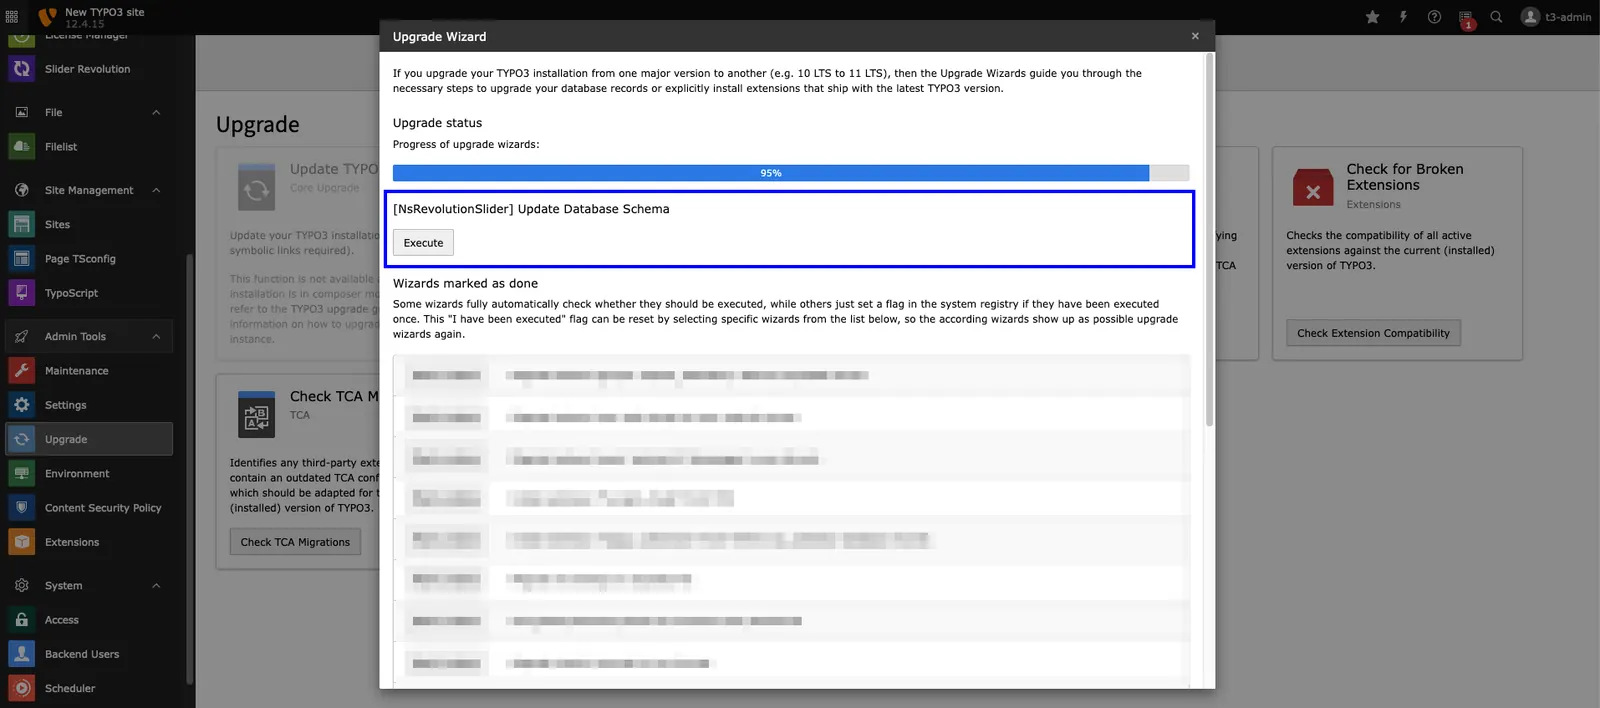Viewport: 1600px width, 708px height.
Task: Click the Scheduler module icon
Action: click(x=22, y=688)
